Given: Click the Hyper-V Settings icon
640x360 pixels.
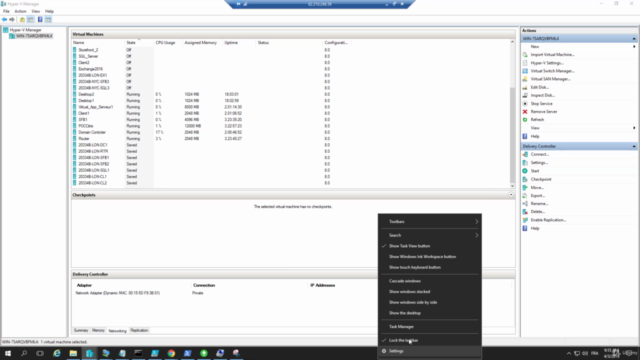Looking at the screenshot, I should 525,63.
